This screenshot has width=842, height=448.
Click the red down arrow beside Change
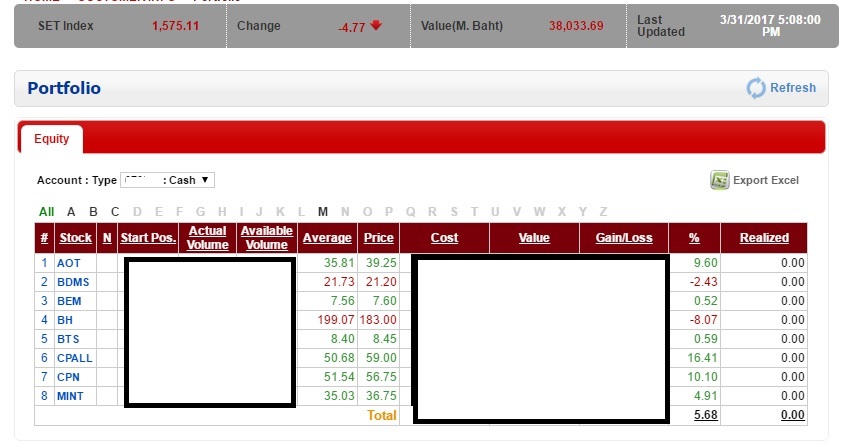376,25
